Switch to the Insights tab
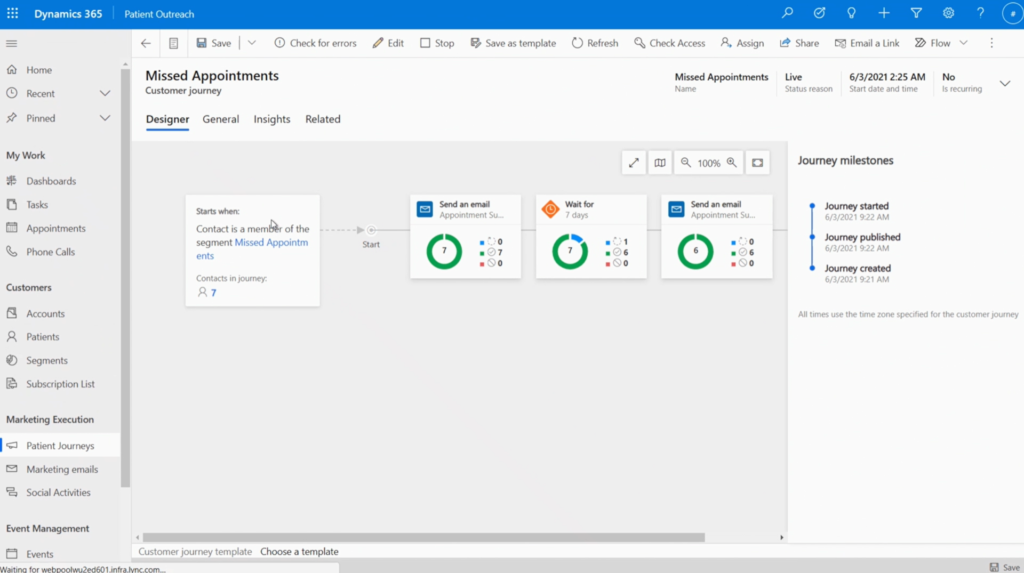Screen dimensions: 1024x573 point(272,120)
